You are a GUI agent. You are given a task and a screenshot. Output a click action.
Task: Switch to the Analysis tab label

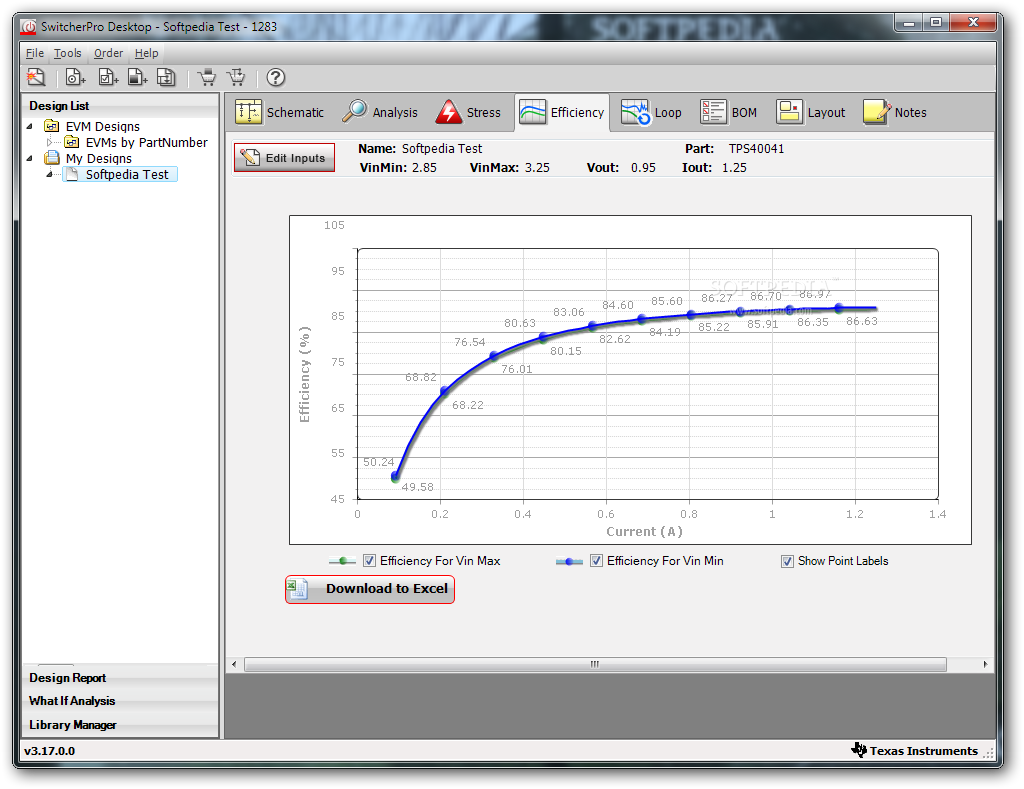coord(395,112)
